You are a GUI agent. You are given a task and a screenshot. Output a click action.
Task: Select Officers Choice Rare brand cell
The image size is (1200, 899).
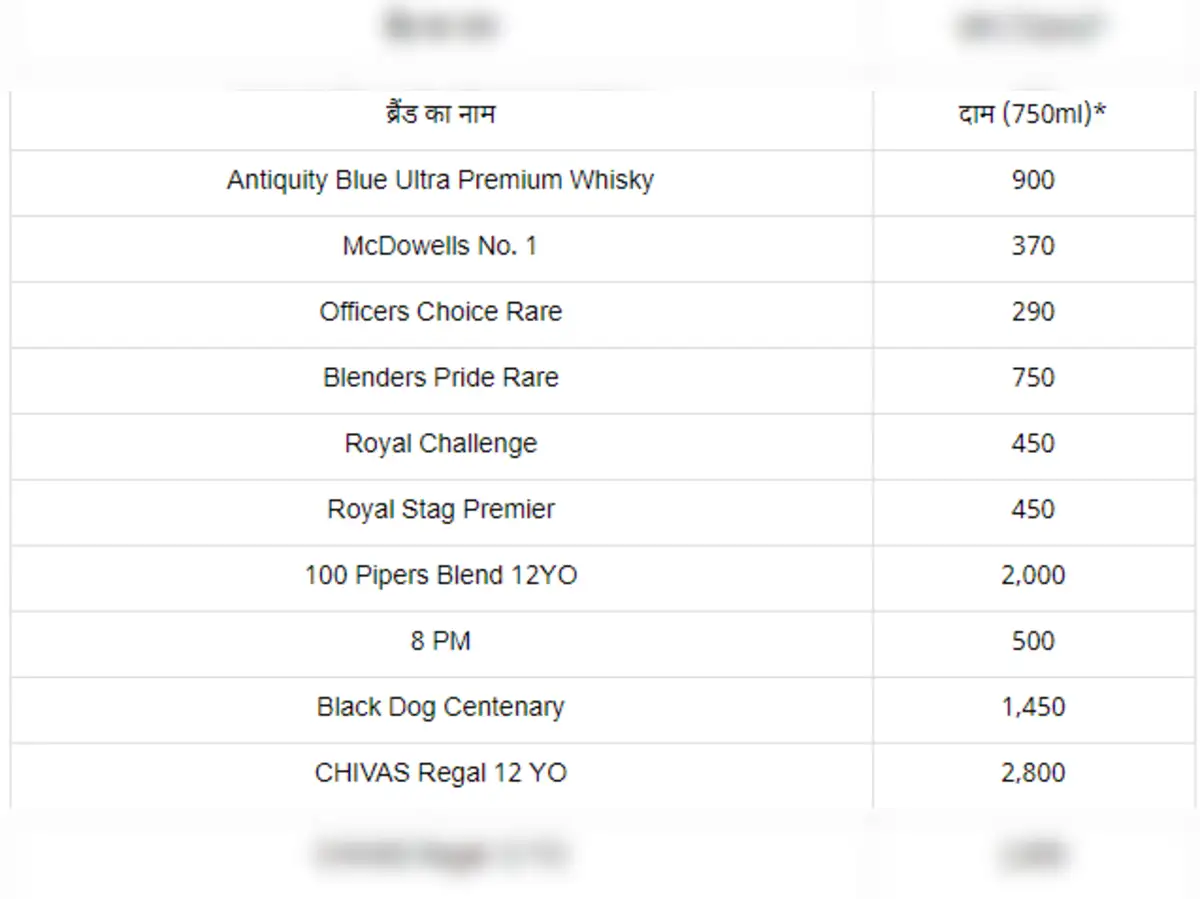(x=440, y=312)
